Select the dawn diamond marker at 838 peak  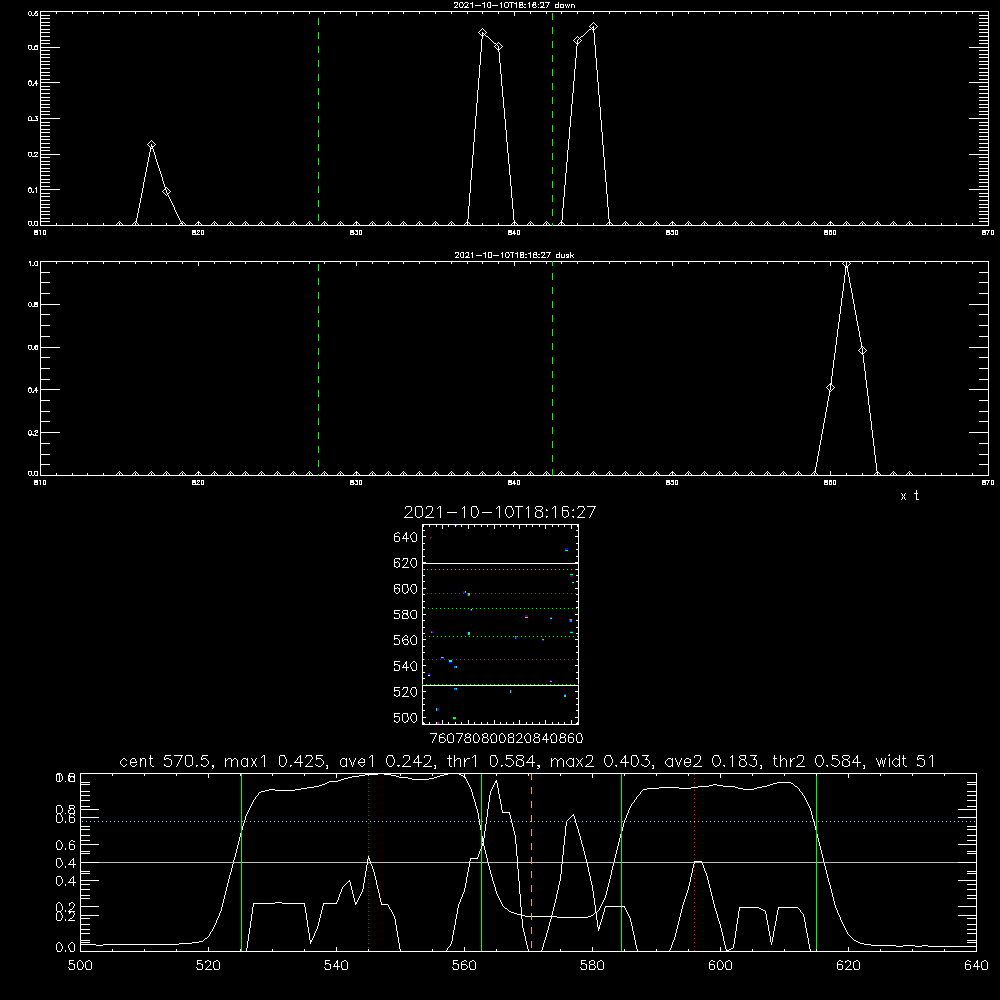[483, 33]
